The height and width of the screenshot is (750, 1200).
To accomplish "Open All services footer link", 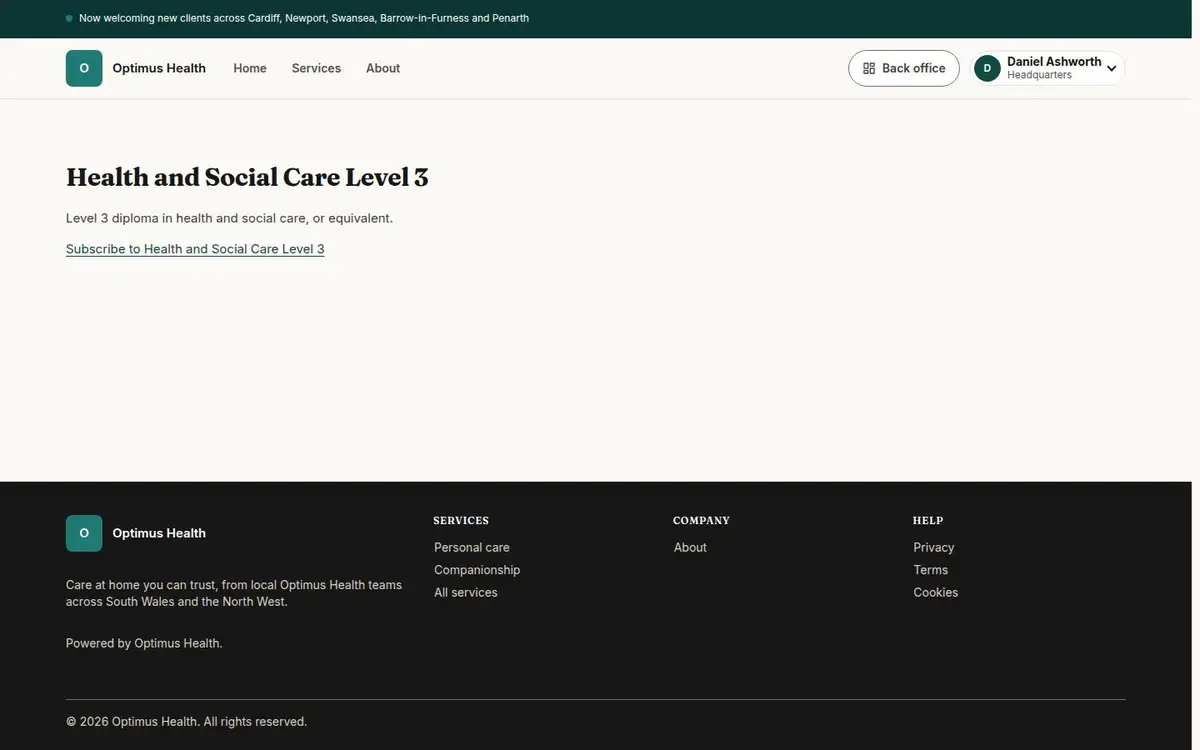I will click(x=466, y=592).
